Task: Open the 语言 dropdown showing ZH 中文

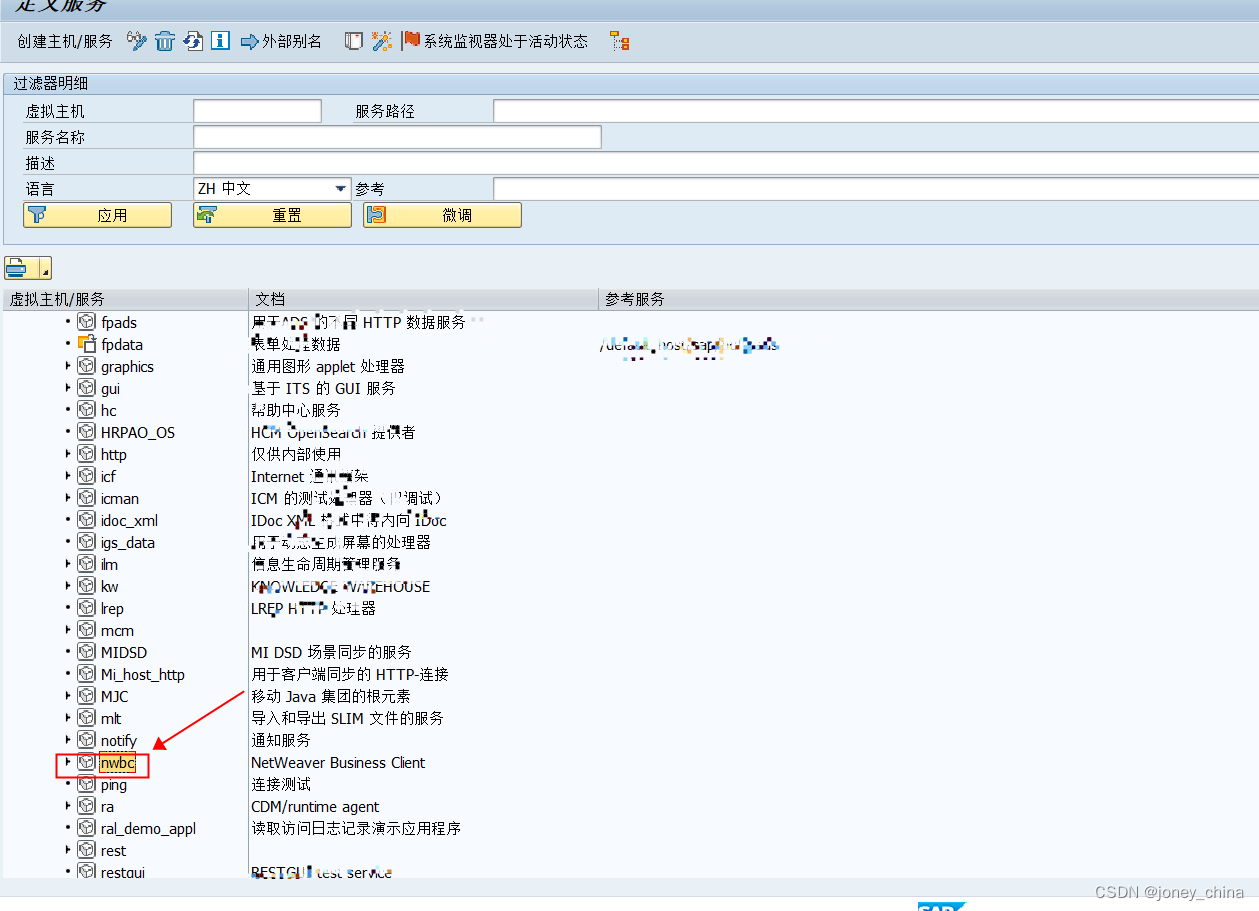Action: 338,188
